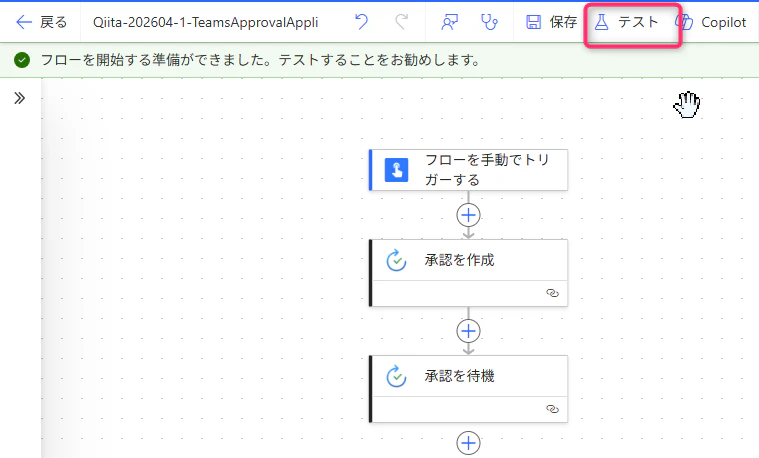Open connection link icon on 承認を作成

(x=552, y=293)
